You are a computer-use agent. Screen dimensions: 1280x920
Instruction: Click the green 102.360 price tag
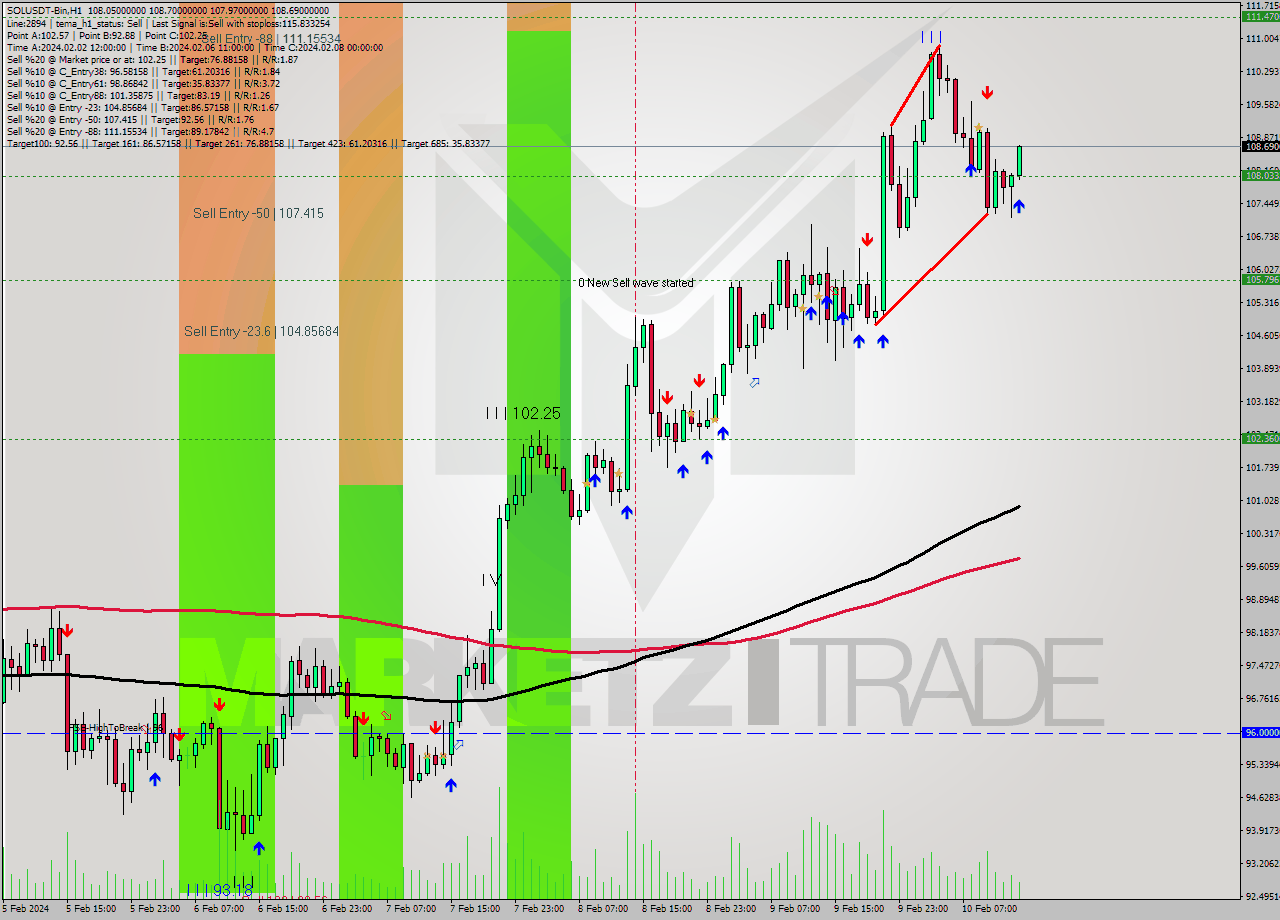tap(1260, 438)
